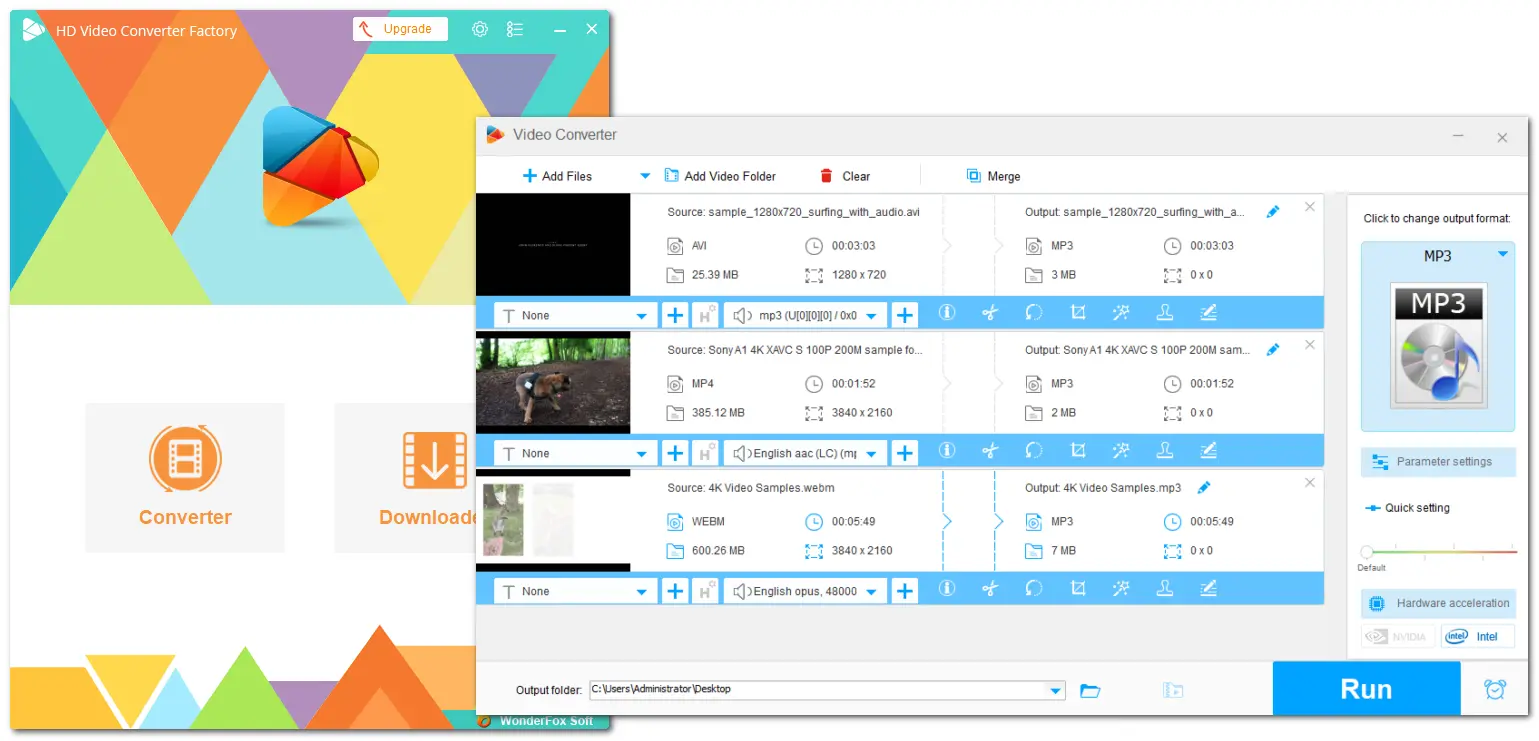Click Add Files in the toolbar
The height and width of the screenshot is (741, 1539).
(x=557, y=176)
